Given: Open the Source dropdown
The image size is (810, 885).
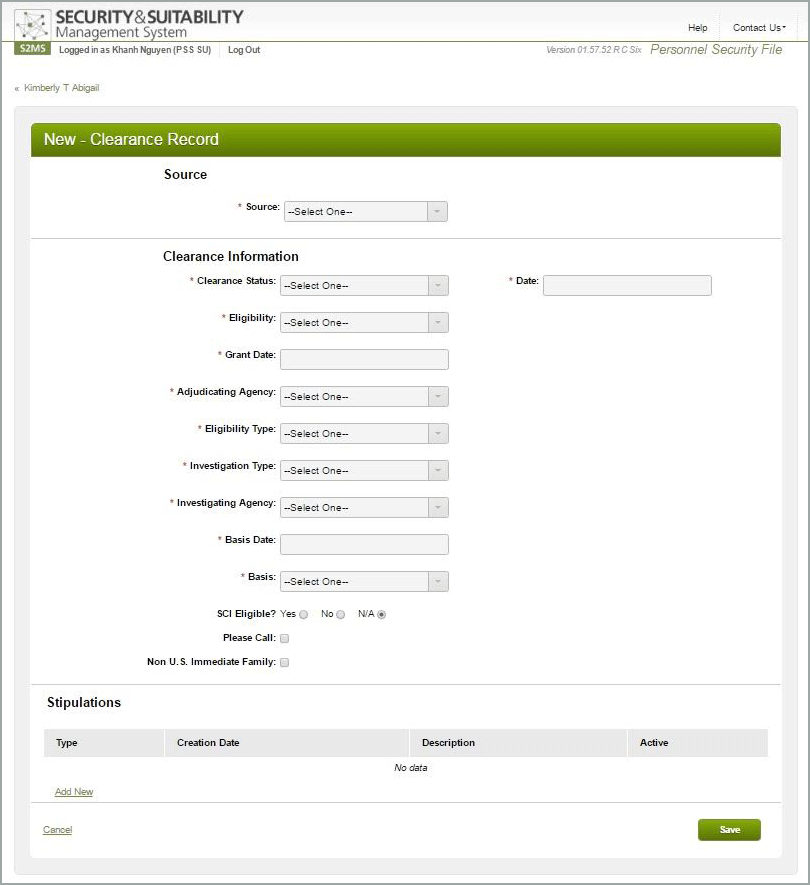Looking at the screenshot, I should tap(365, 212).
